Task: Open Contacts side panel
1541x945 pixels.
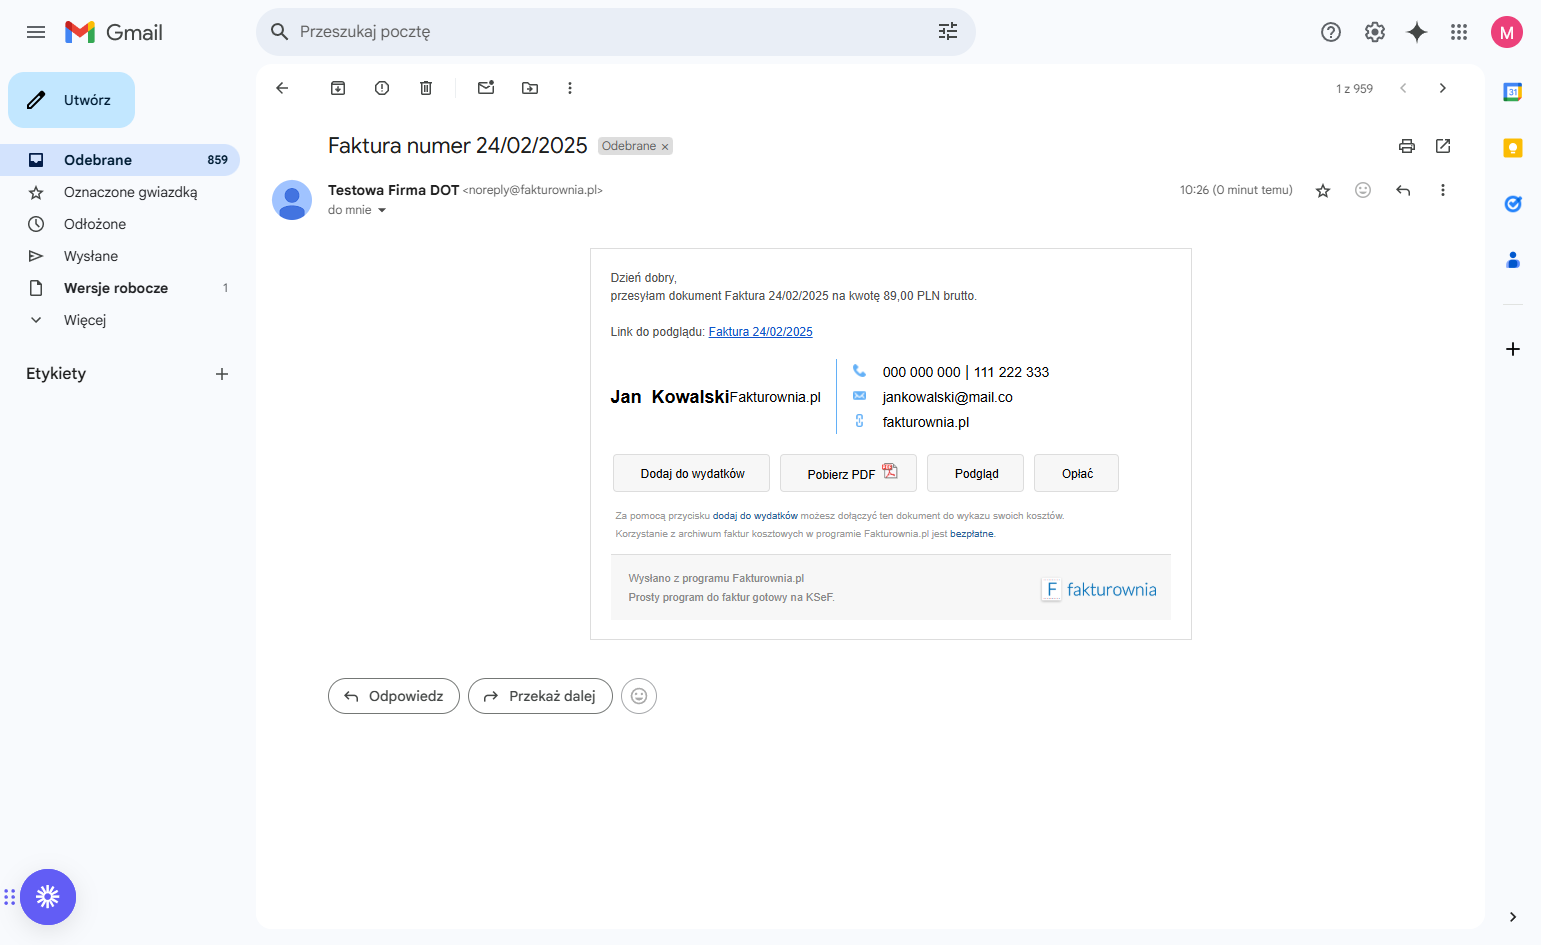Action: [1513, 260]
